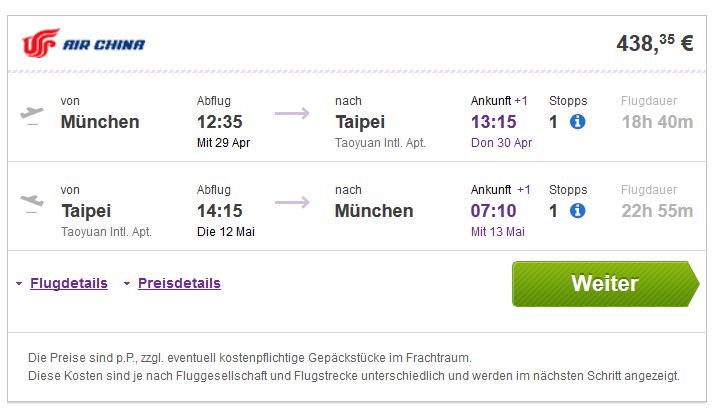Click the Don 30 Apr arrival date

501,143
